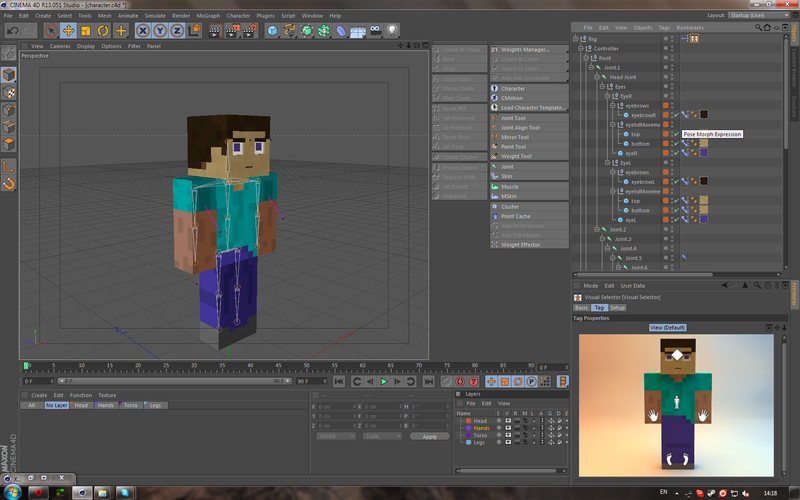
Task: Go to end of animation
Action: (x=429, y=381)
